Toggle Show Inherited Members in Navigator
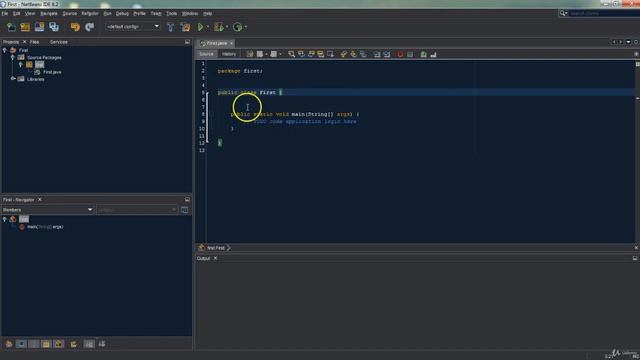640x360 pixels. (9, 344)
